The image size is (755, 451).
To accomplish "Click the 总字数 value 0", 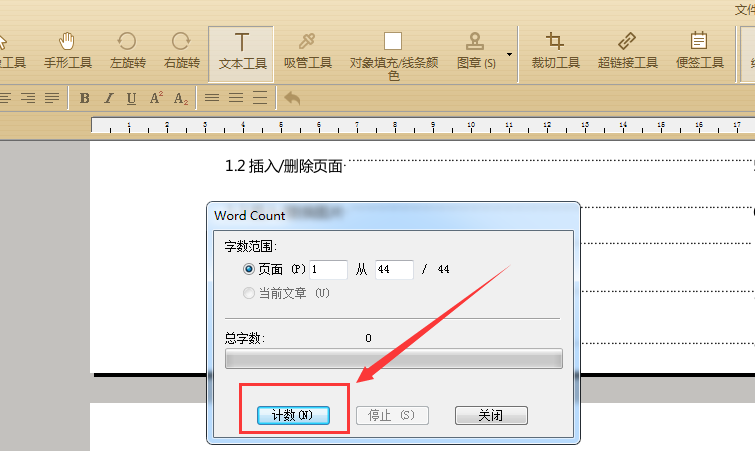I will (368, 338).
